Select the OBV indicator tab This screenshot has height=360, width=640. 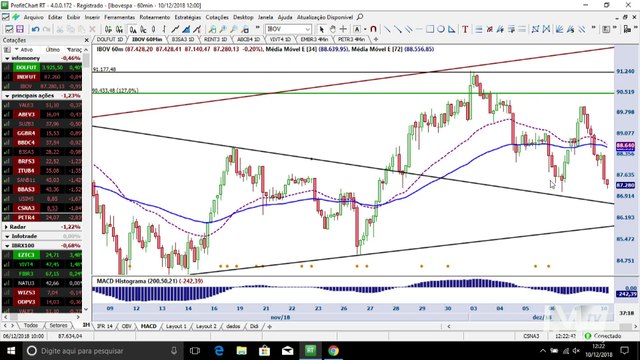pos(127,326)
